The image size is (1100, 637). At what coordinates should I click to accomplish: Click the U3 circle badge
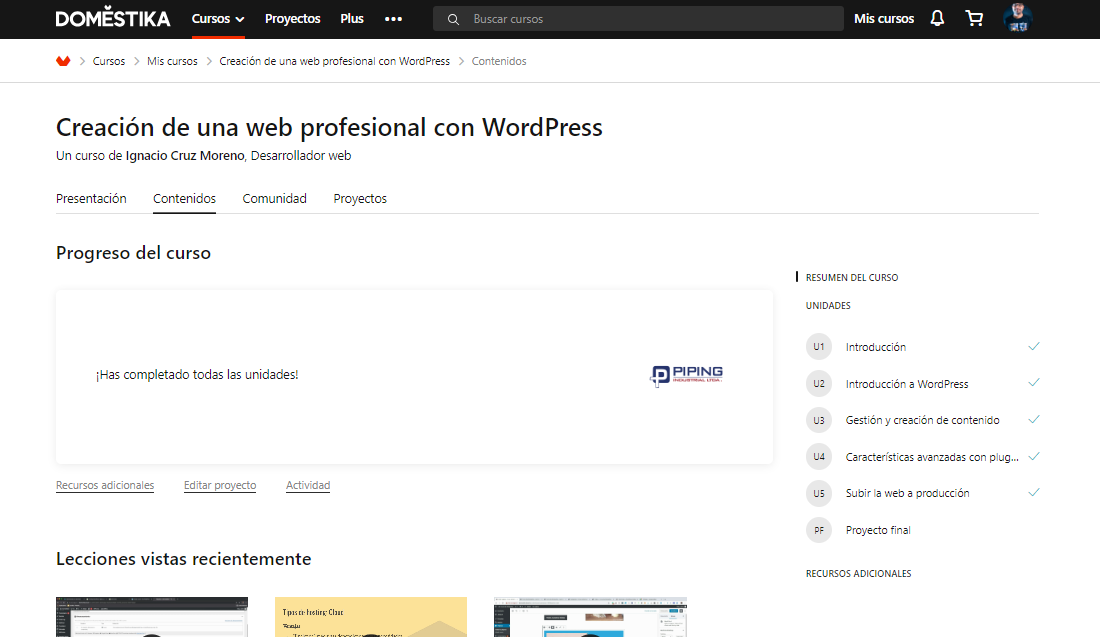pyautogui.click(x=819, y=420)
